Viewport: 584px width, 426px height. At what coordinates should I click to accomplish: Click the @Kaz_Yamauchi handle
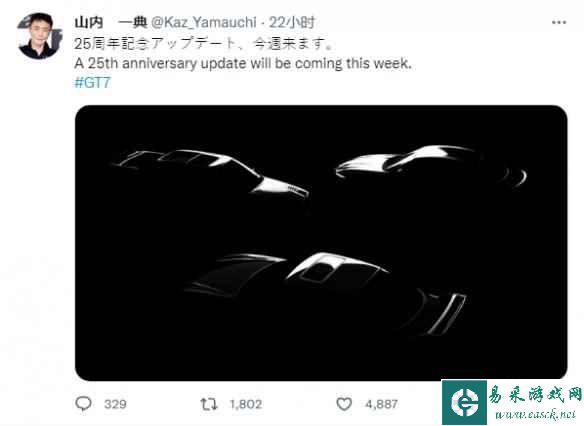pyautogui.click(x=204, y=23)
